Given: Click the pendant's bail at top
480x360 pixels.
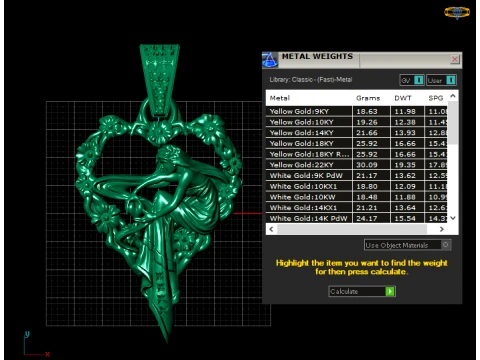Looking at the screenshot, I should [160, 80].
